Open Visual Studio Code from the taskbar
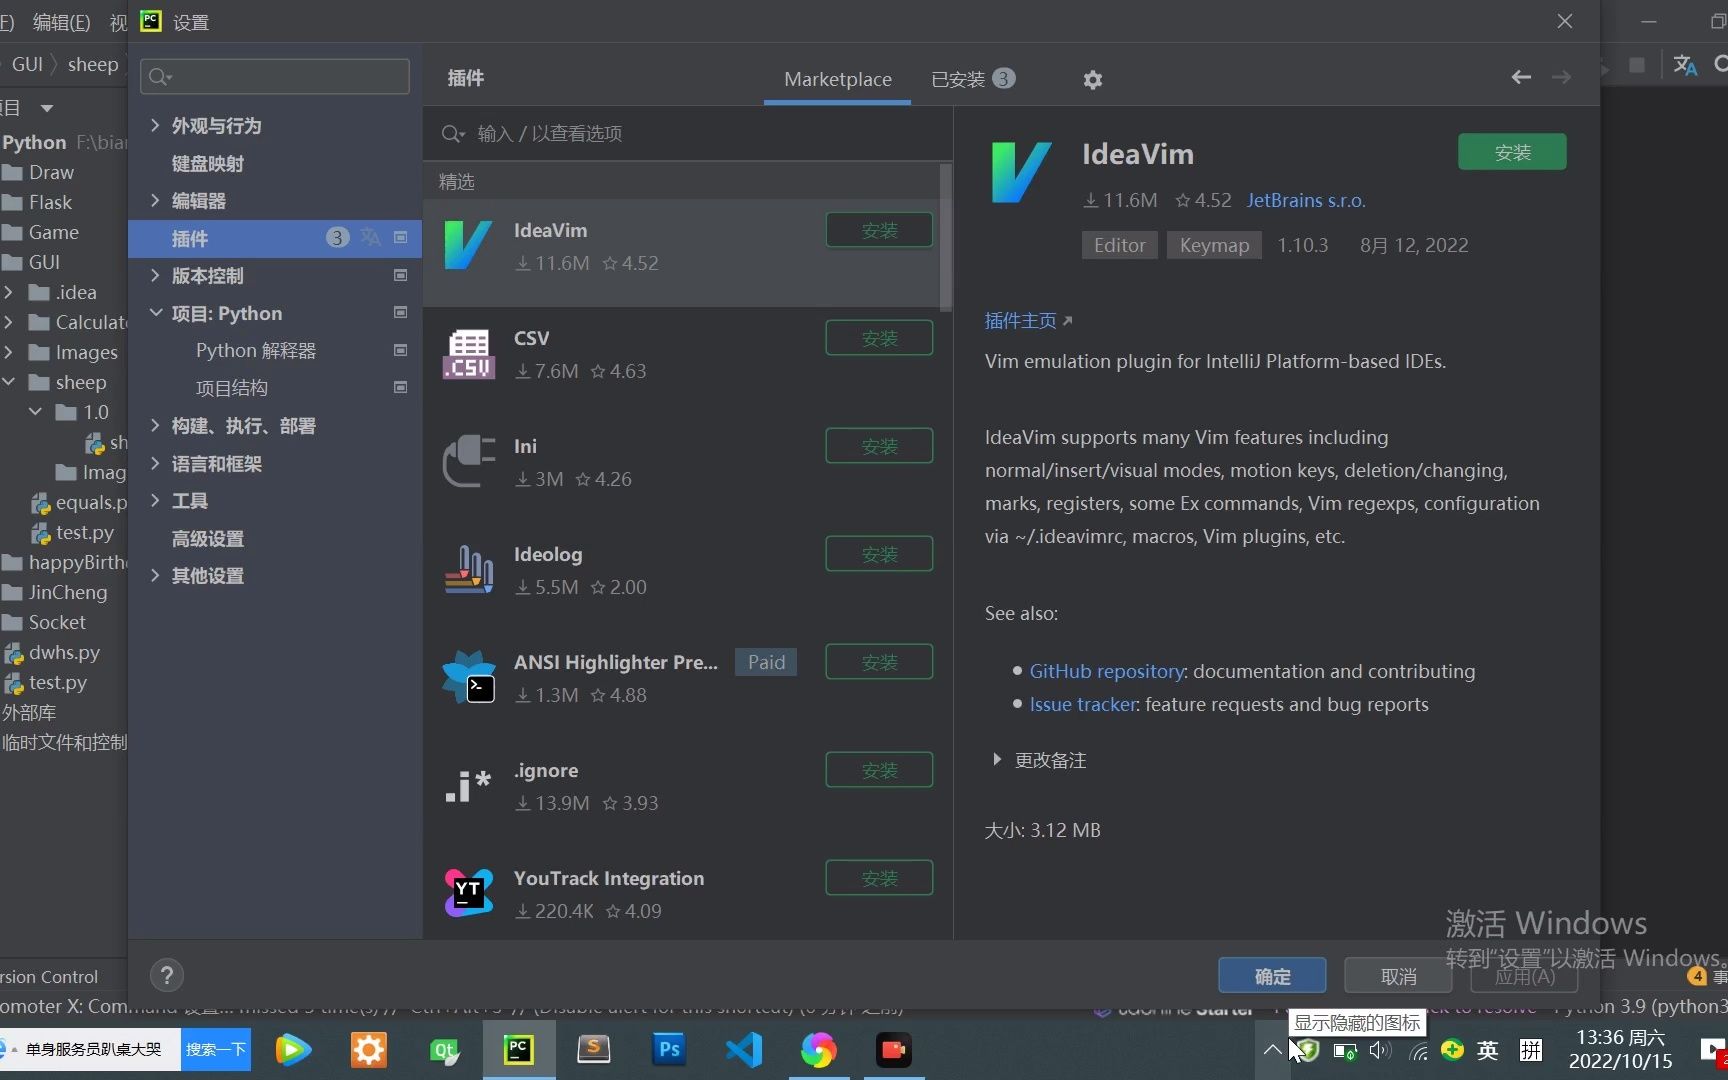Screen dimensions: 1728x1080 [x=744, y=1050]
